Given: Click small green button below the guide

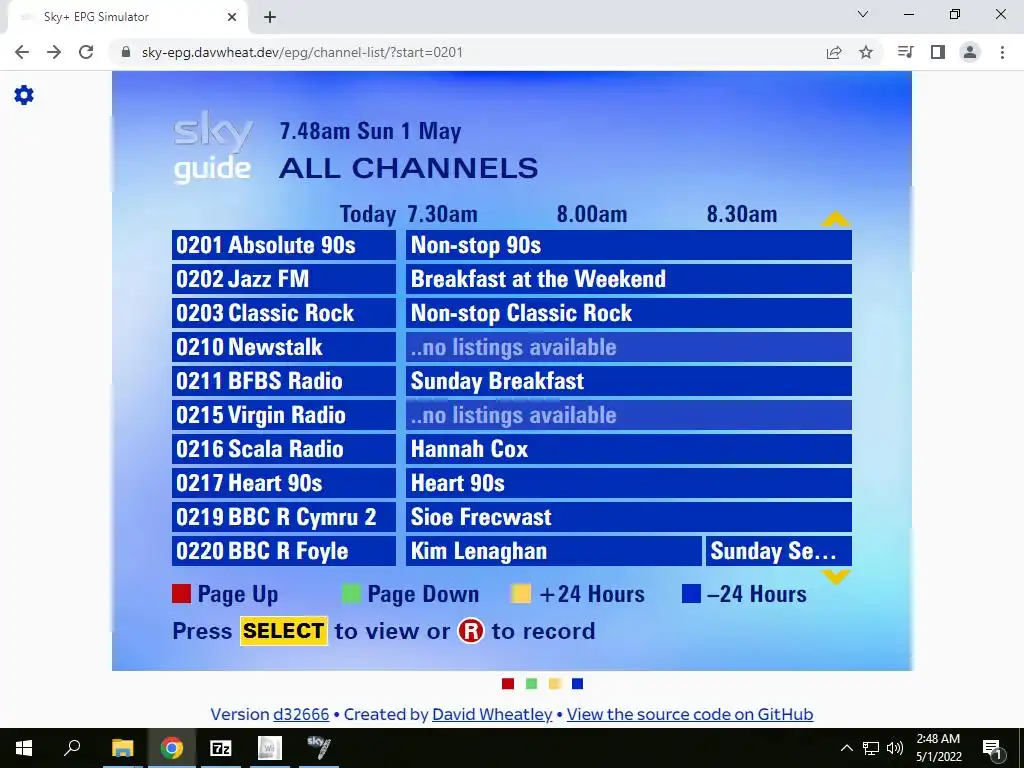Looking at the screenshot, I should (532, 684).
